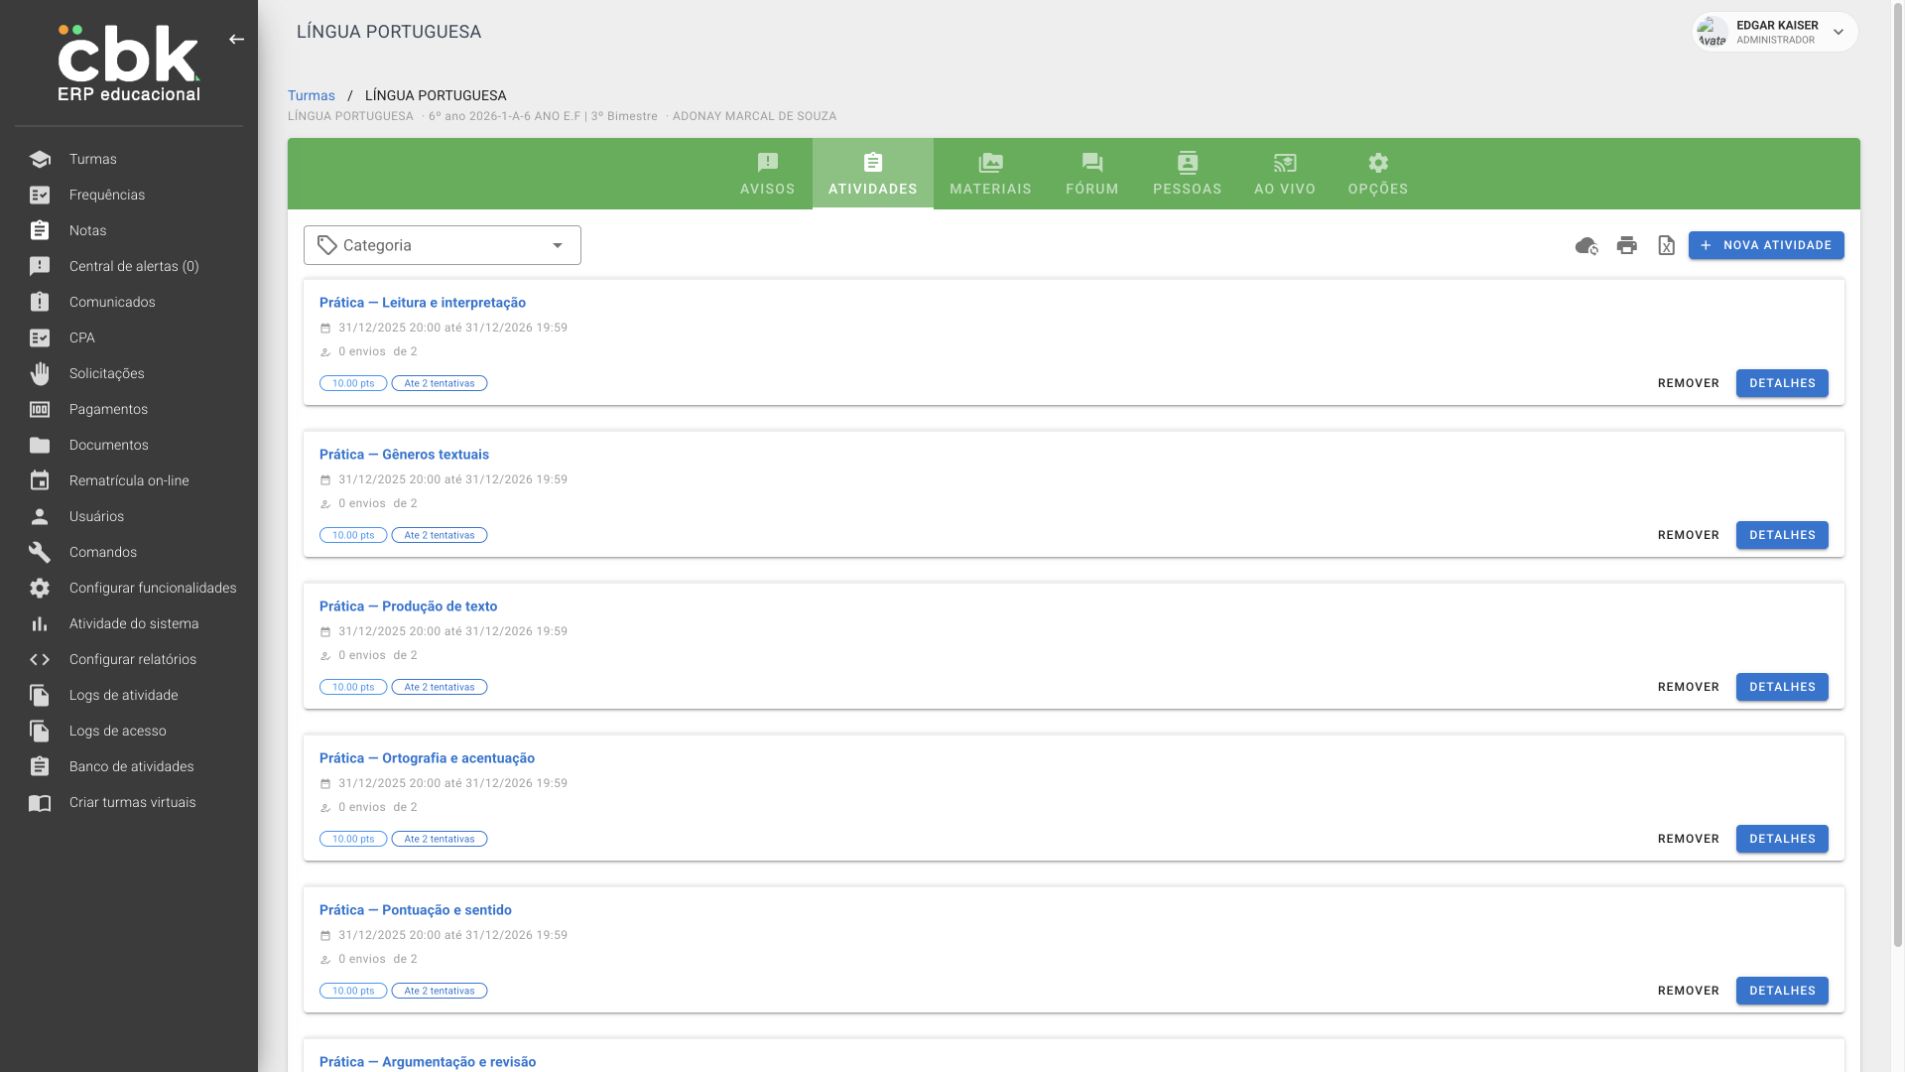
Task: Click 10.00 pts chip on Leitura card
Action: click(x=353, y=383)
